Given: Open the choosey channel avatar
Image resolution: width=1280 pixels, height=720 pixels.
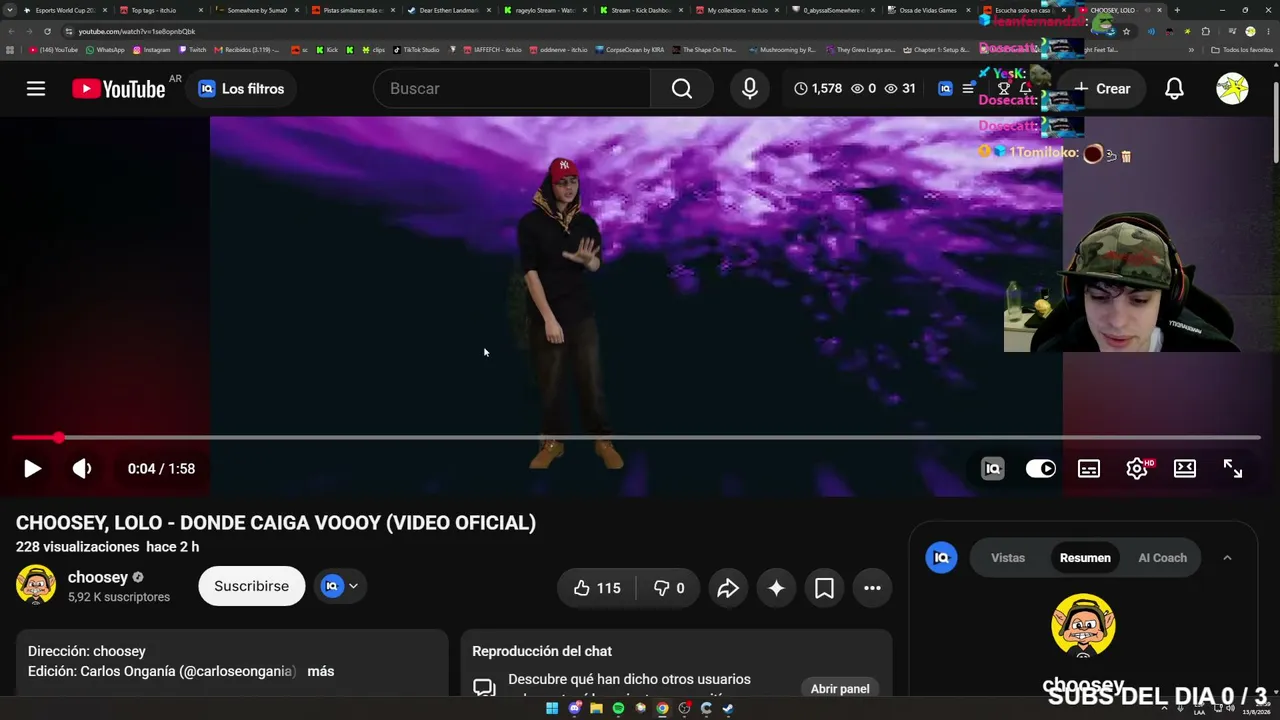Looking at the screenshot, I should [x=36, y=585].
